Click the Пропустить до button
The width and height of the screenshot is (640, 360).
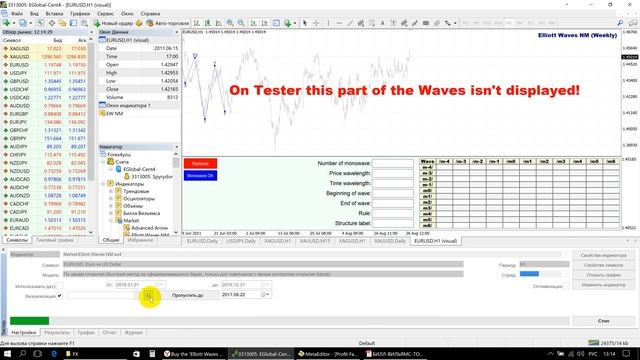(187, 295)
